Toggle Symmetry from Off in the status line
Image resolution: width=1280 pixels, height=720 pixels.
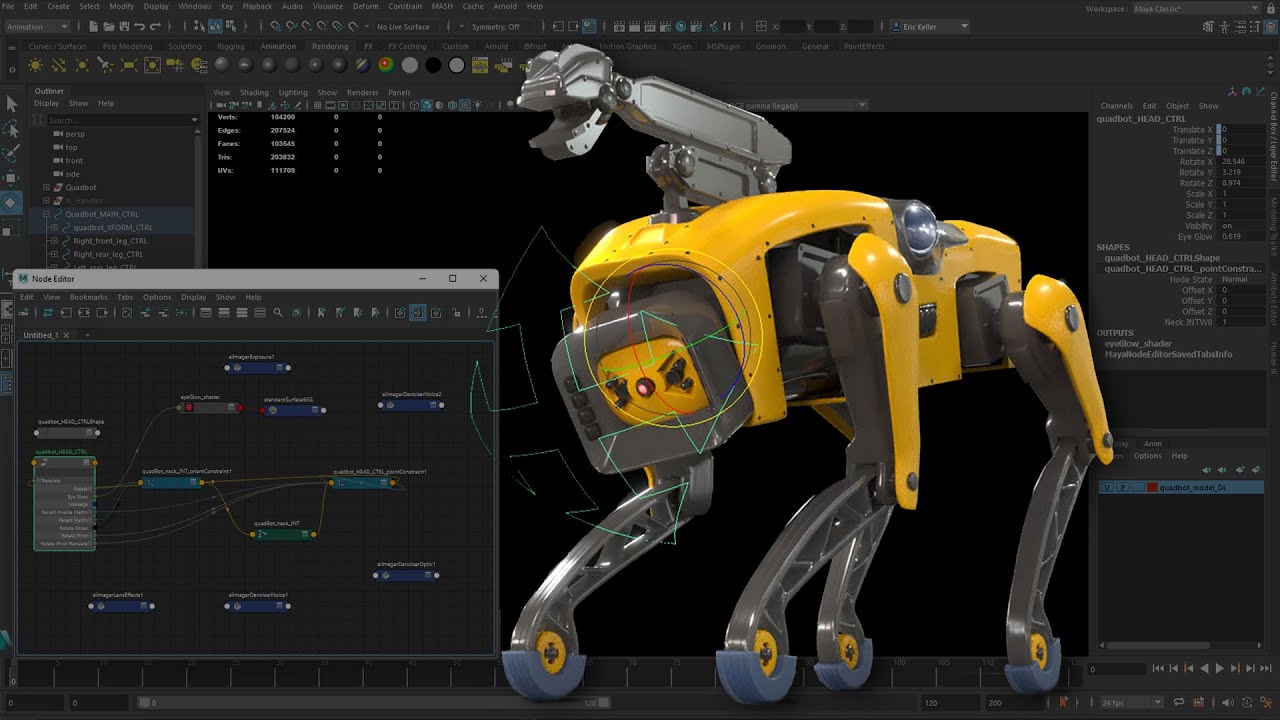pos(495,27)
